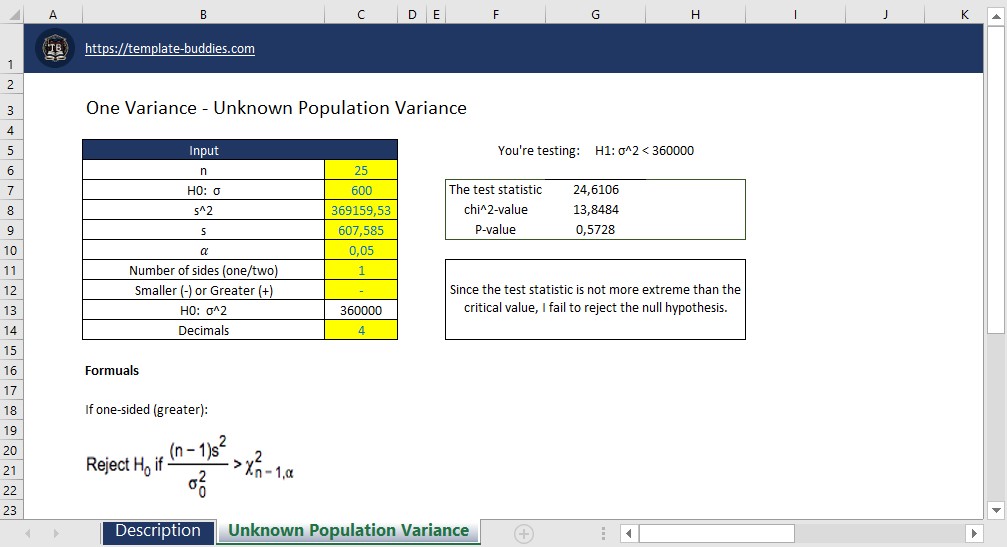Switch to the Description sheet tab
This screenshot has height=547, width=1007.
pyautogui.click(x=158, y=531)
